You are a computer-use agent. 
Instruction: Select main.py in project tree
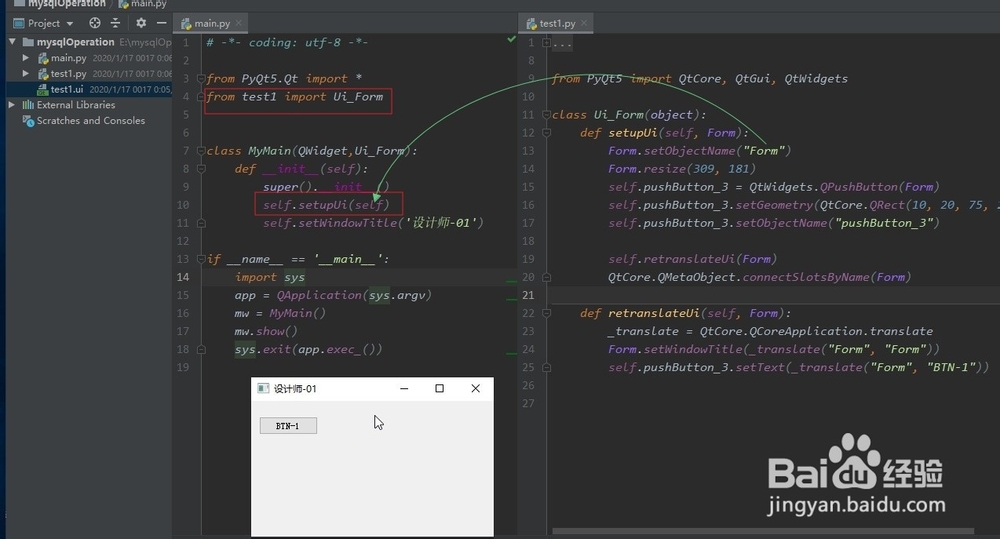point(68,58)
